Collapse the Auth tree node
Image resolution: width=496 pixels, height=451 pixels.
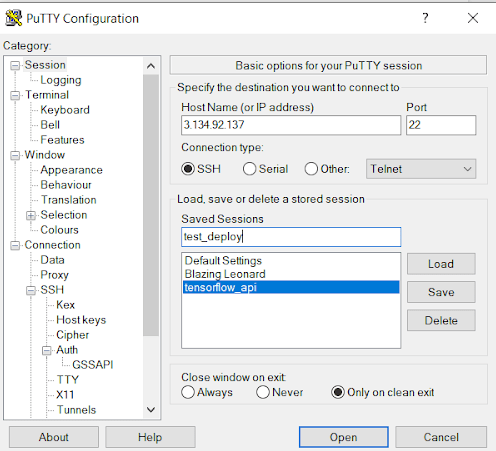click(x=47, y=350)
